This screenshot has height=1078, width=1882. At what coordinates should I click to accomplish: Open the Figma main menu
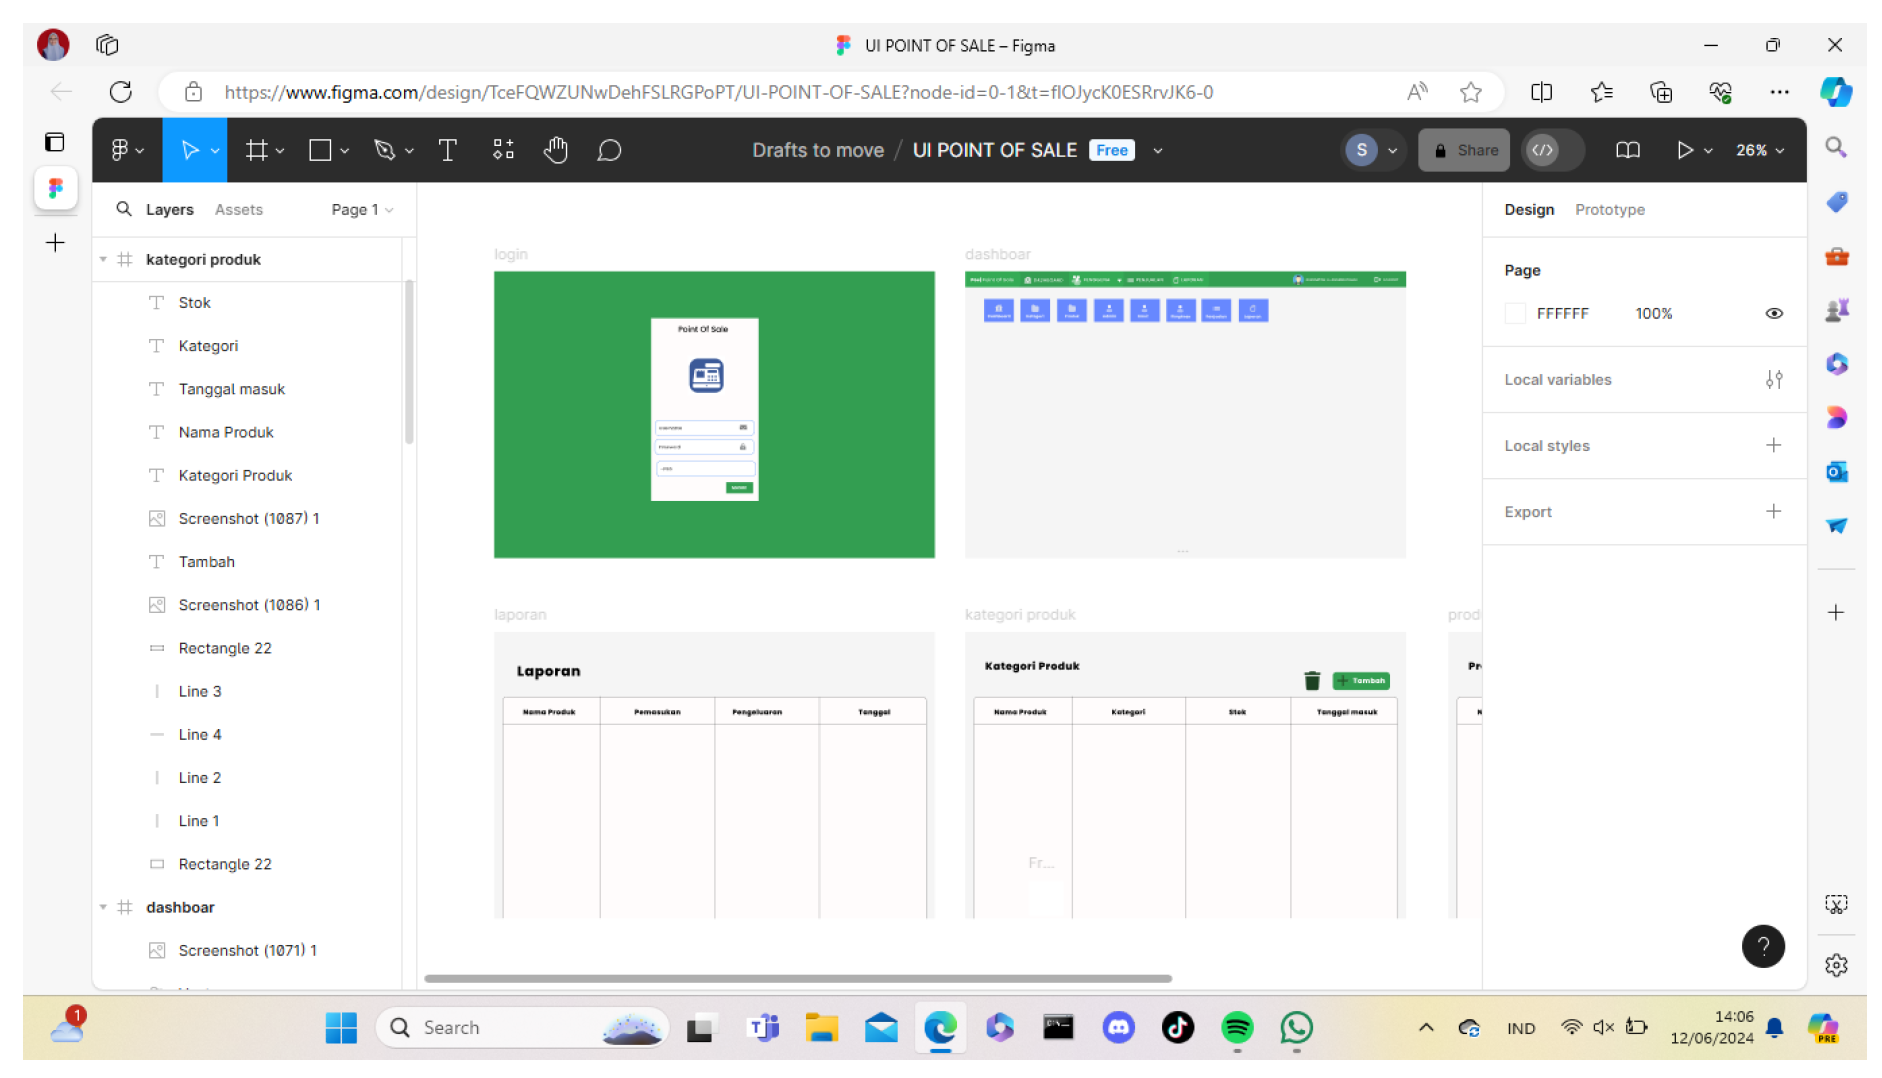pyautogui.click(x=121, y=150)
